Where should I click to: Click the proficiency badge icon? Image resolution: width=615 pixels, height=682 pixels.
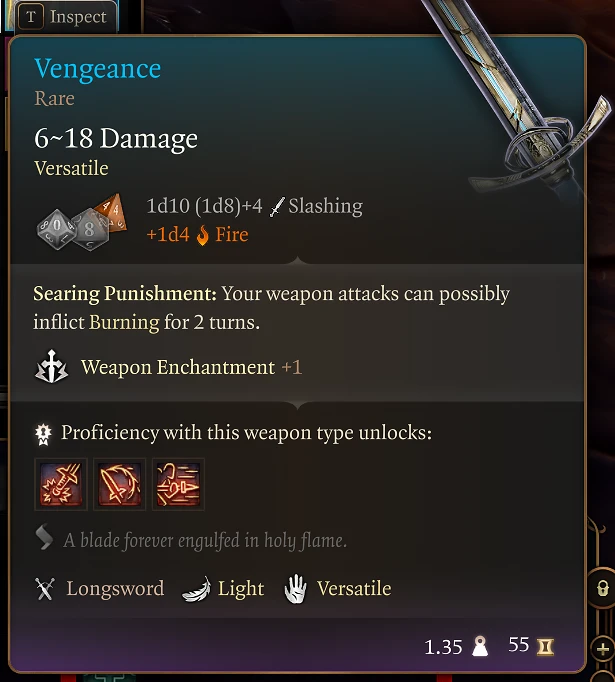point(43,434)
